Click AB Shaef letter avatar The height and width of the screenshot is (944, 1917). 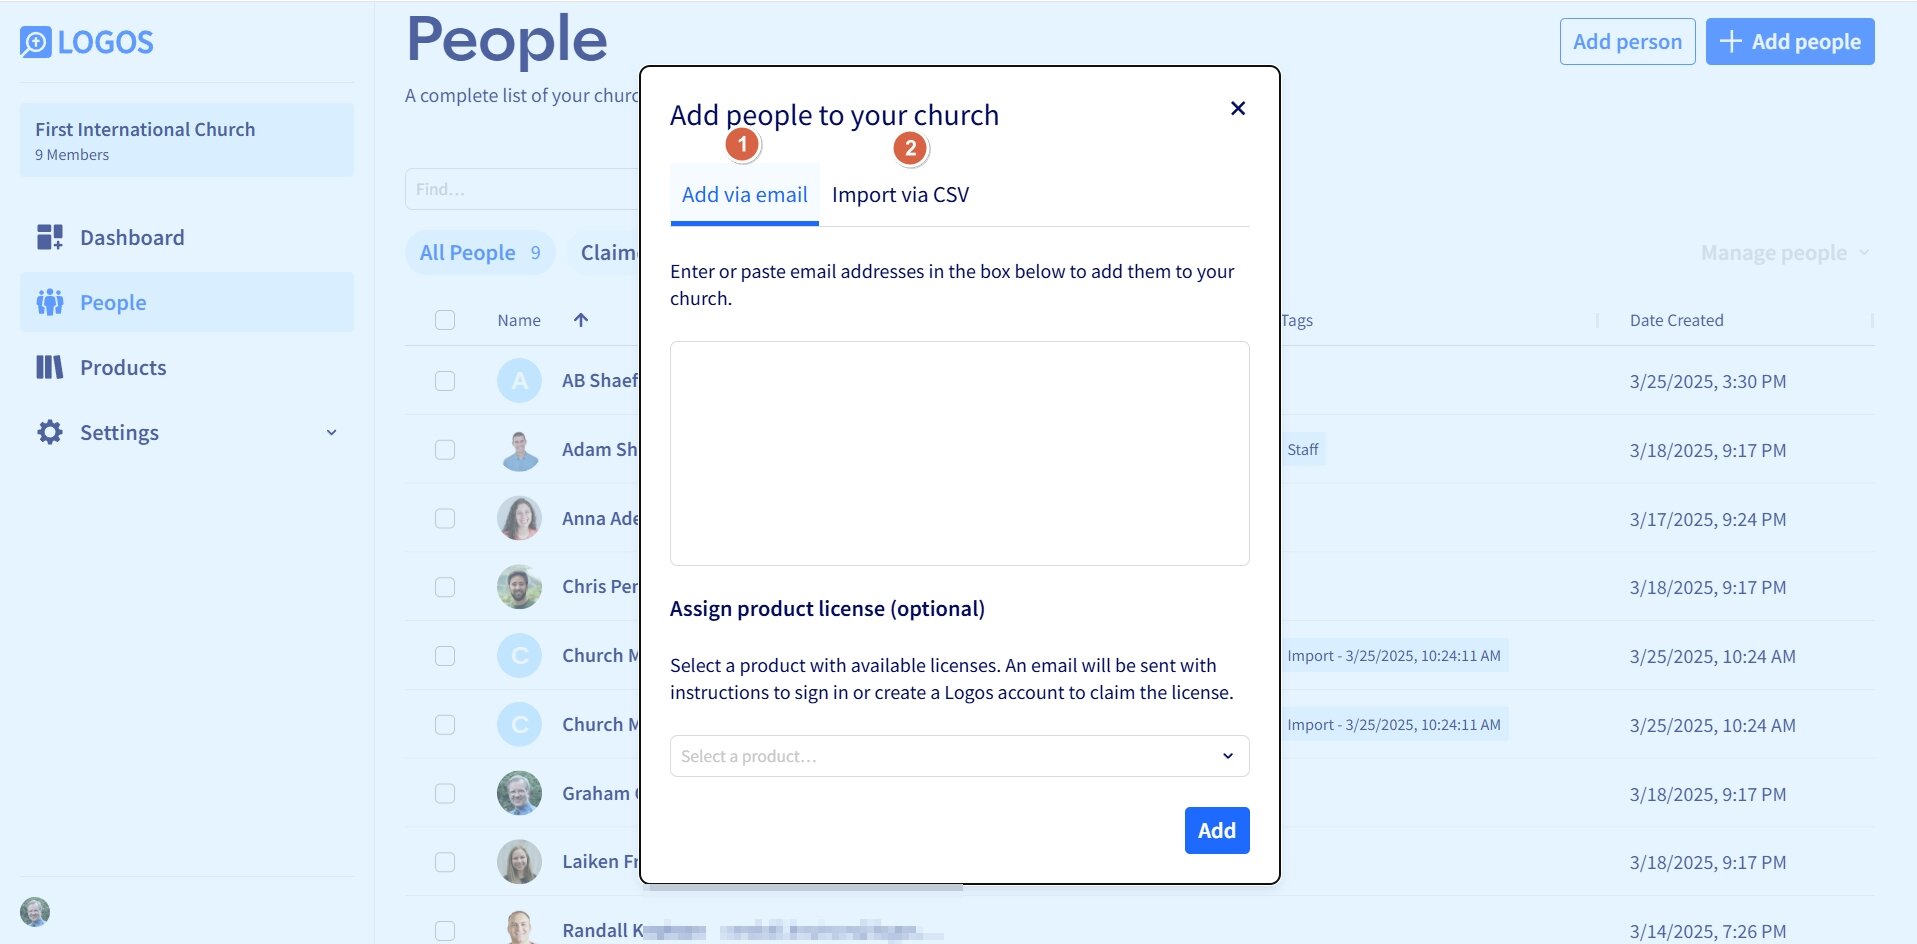[519, 381]
